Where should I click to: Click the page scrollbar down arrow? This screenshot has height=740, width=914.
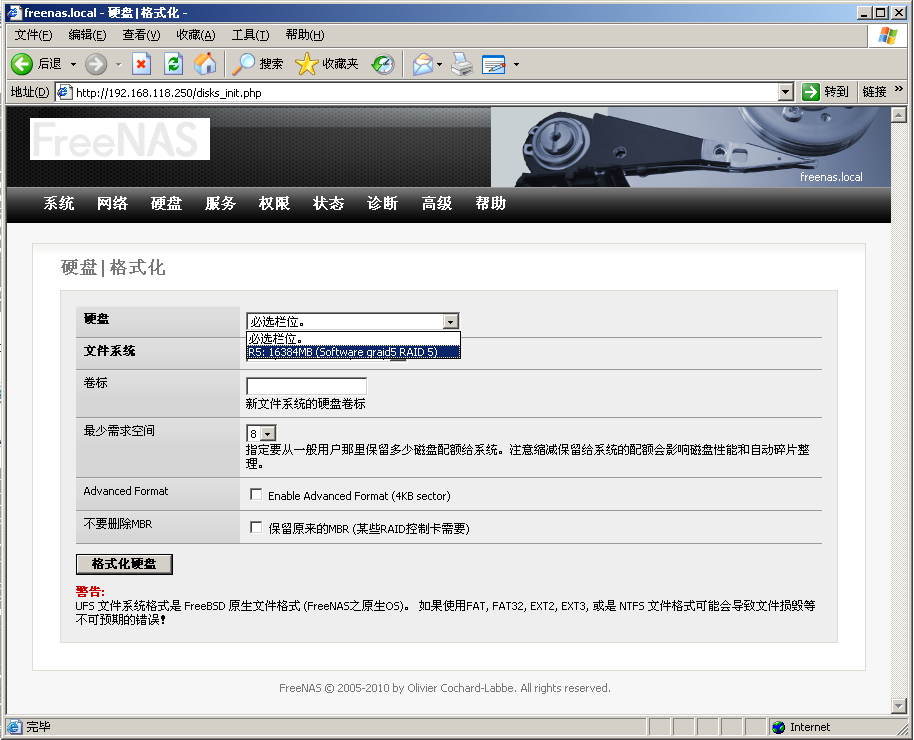[x=899, y=706]
